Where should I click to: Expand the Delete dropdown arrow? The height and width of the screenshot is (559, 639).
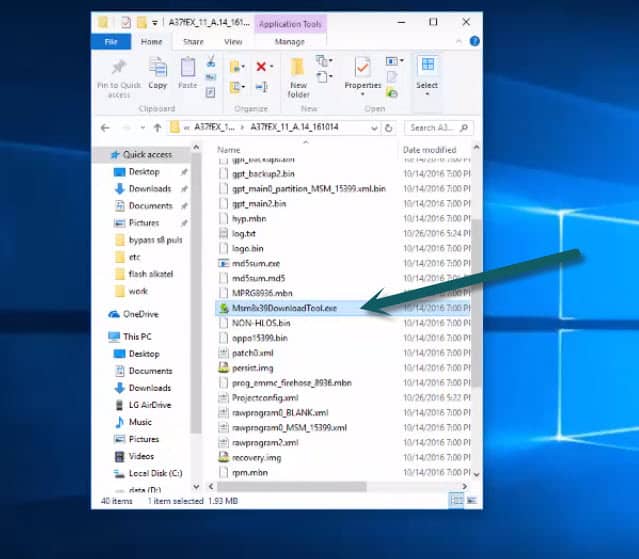tap(271, 66)
